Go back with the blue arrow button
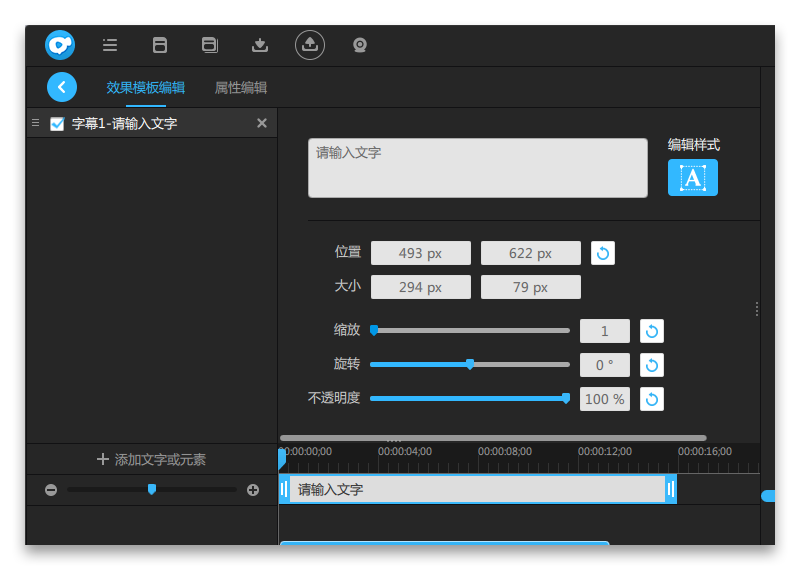This screenshot has width=800, height=570. 62,87
